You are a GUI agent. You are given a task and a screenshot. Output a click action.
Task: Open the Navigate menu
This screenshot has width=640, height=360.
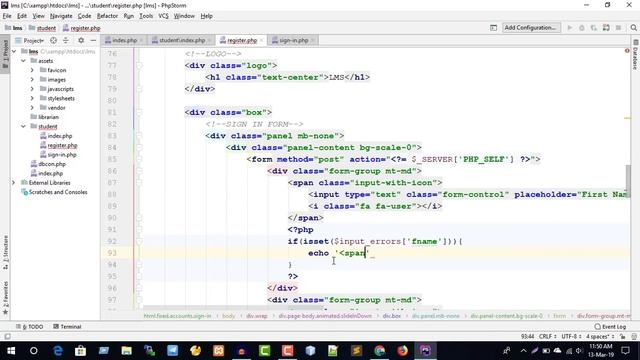61,16
